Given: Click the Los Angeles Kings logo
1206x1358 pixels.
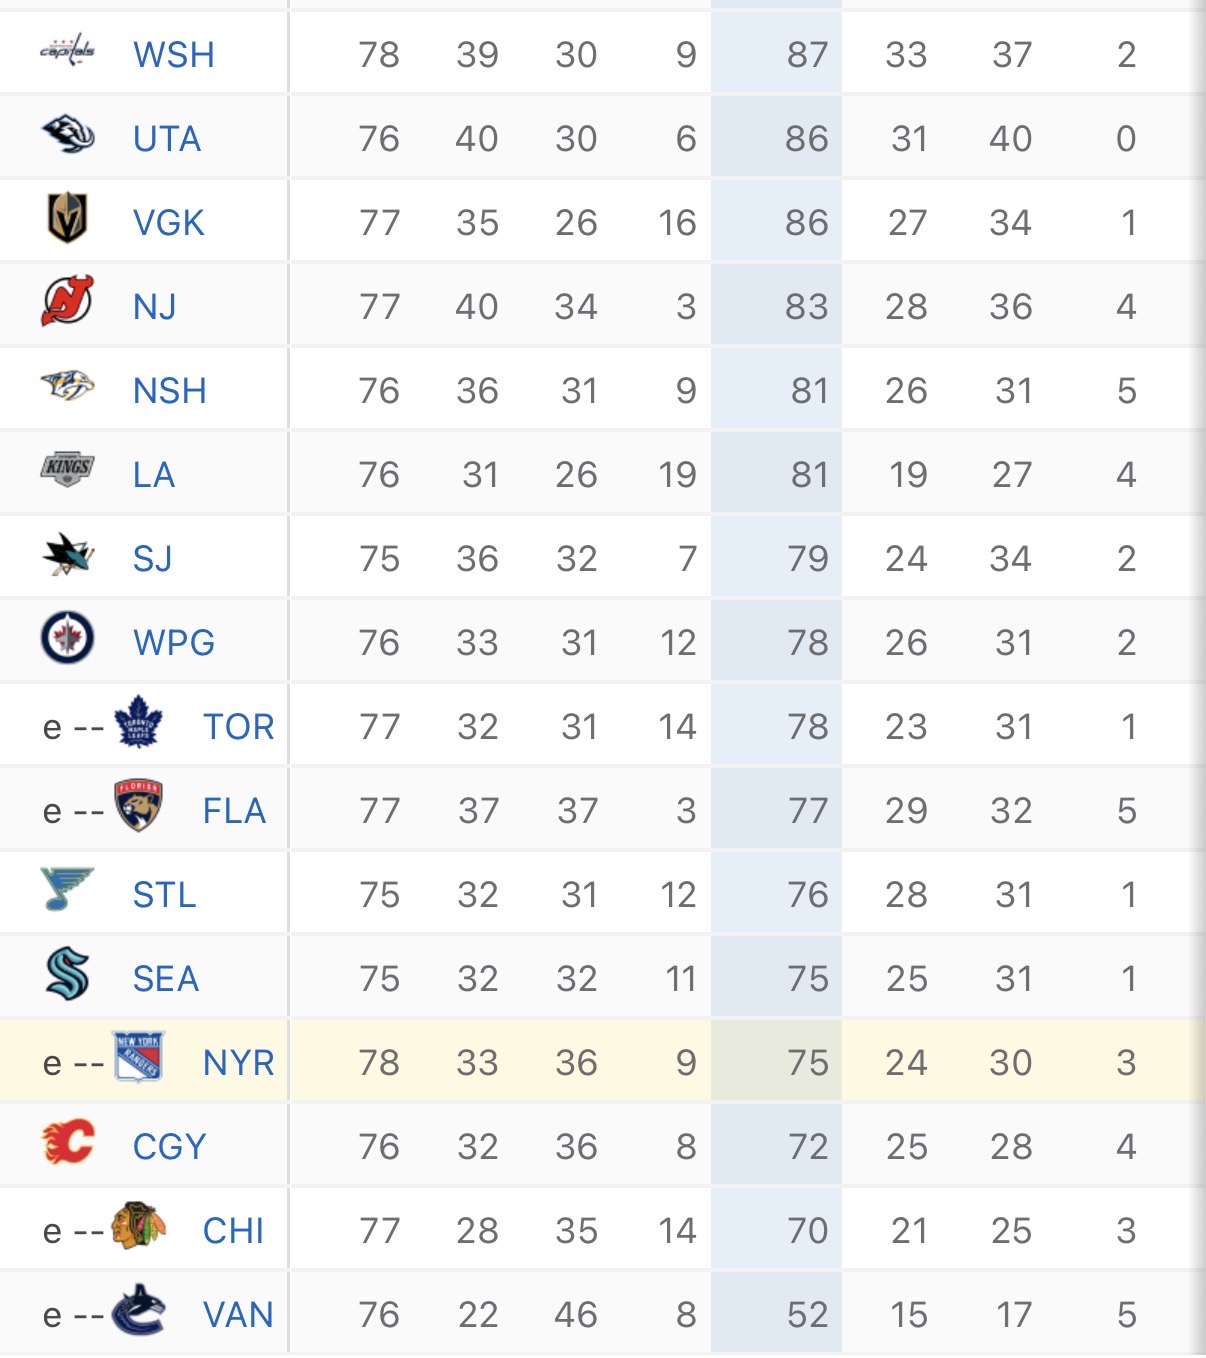Looking at the screenshot, I should (x=67, y=469).
